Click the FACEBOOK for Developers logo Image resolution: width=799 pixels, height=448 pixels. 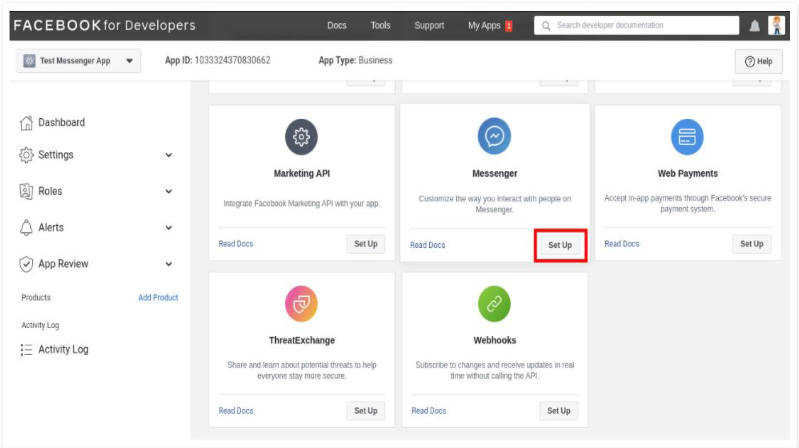click(104, 25)
